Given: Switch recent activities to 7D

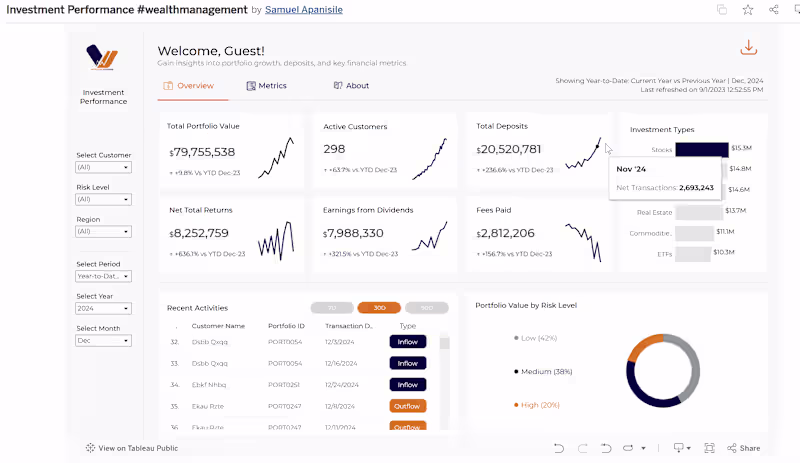Looking at the screenshot, I should click(x=332, y=308).
